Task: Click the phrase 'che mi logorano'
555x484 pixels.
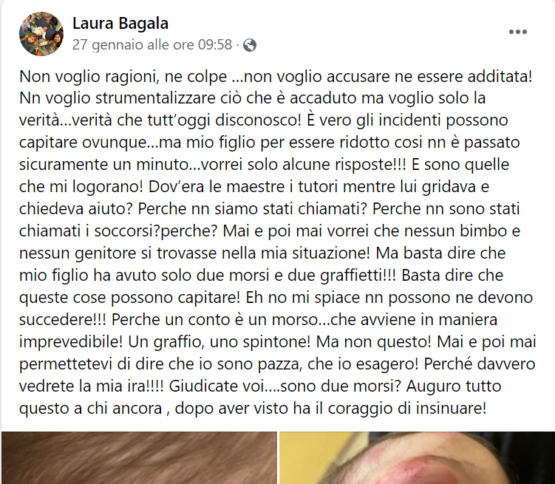Action: 81,187
